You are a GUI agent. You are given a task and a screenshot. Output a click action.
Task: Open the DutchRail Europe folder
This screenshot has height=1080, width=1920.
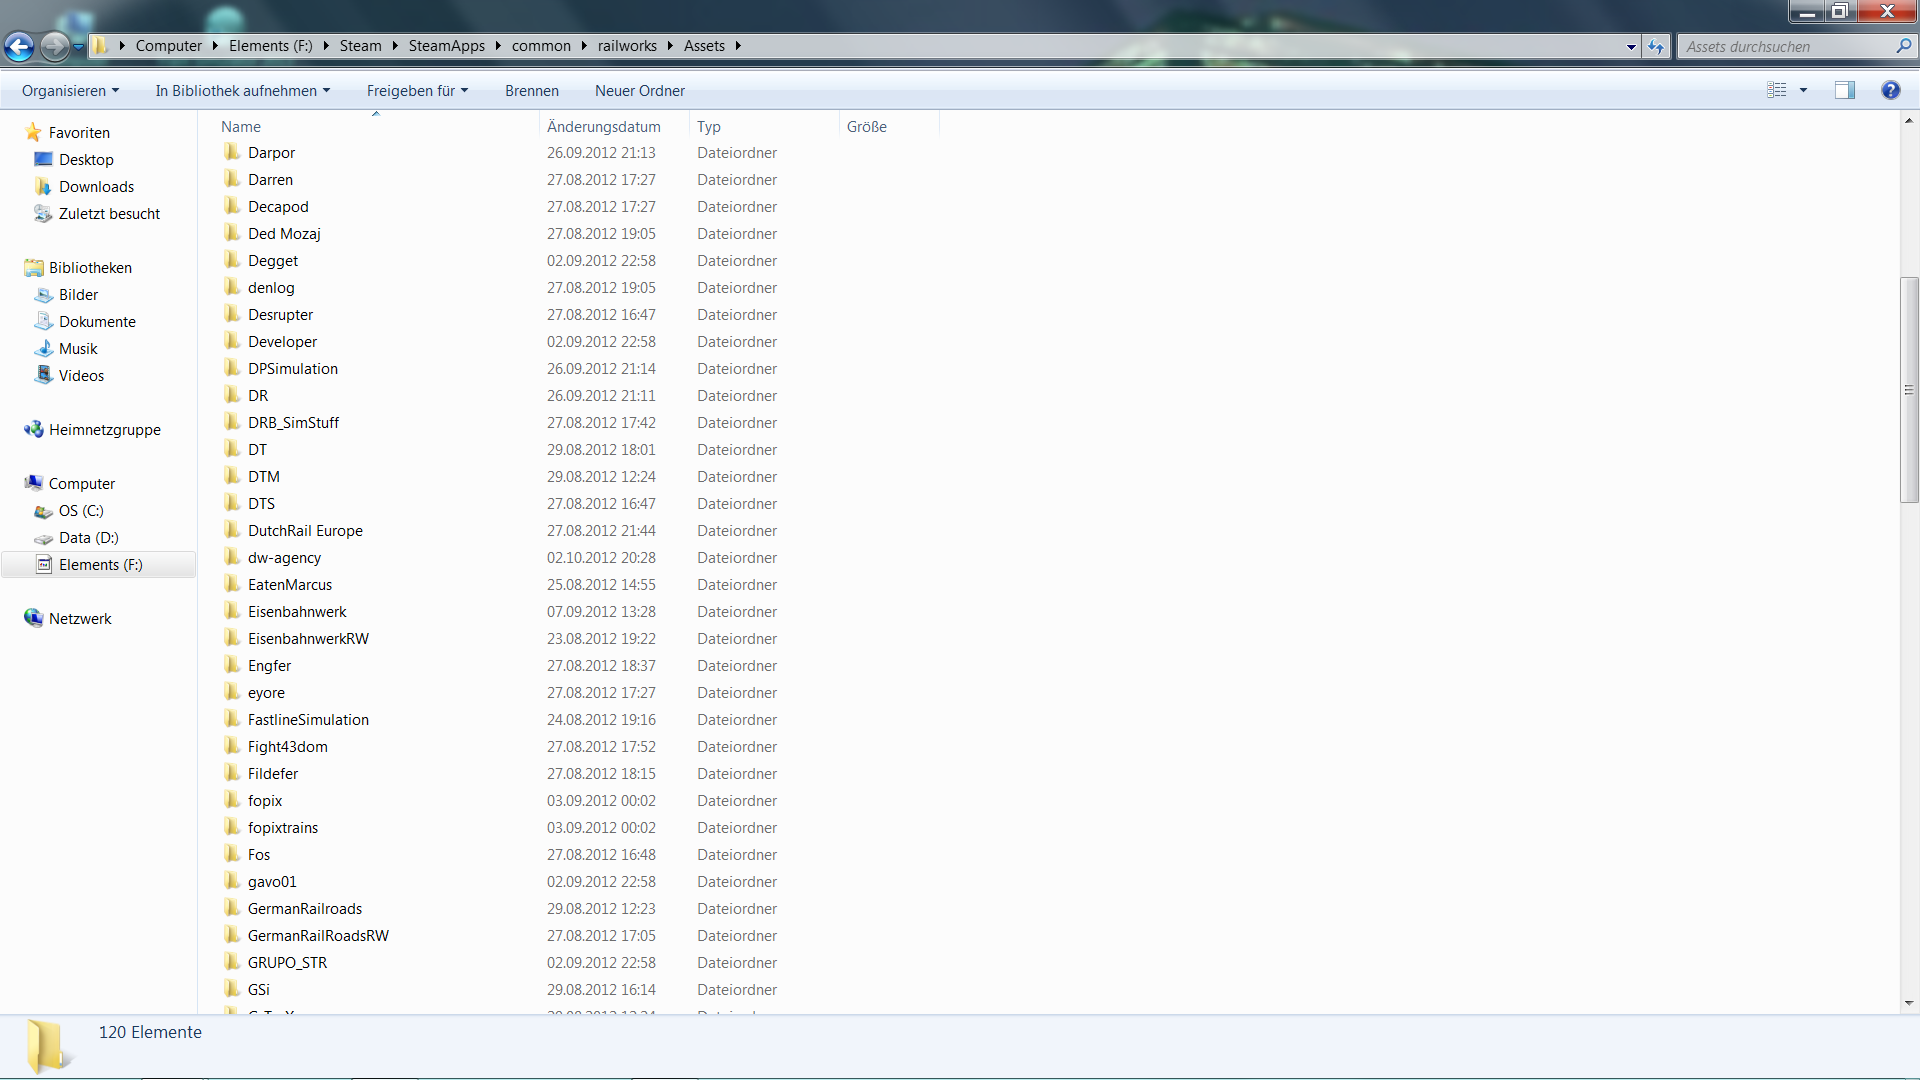click(x=305, y=531)
